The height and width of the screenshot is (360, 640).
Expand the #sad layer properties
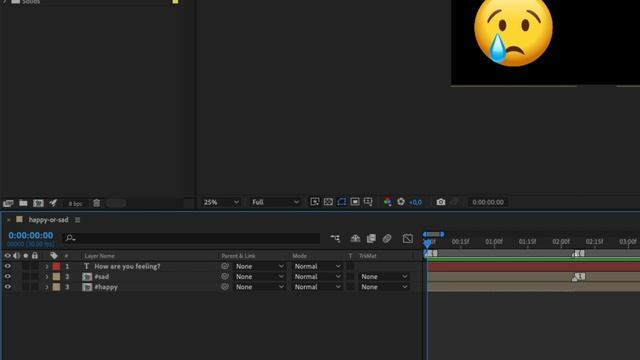pyautogui.click(x=47, y=277)
